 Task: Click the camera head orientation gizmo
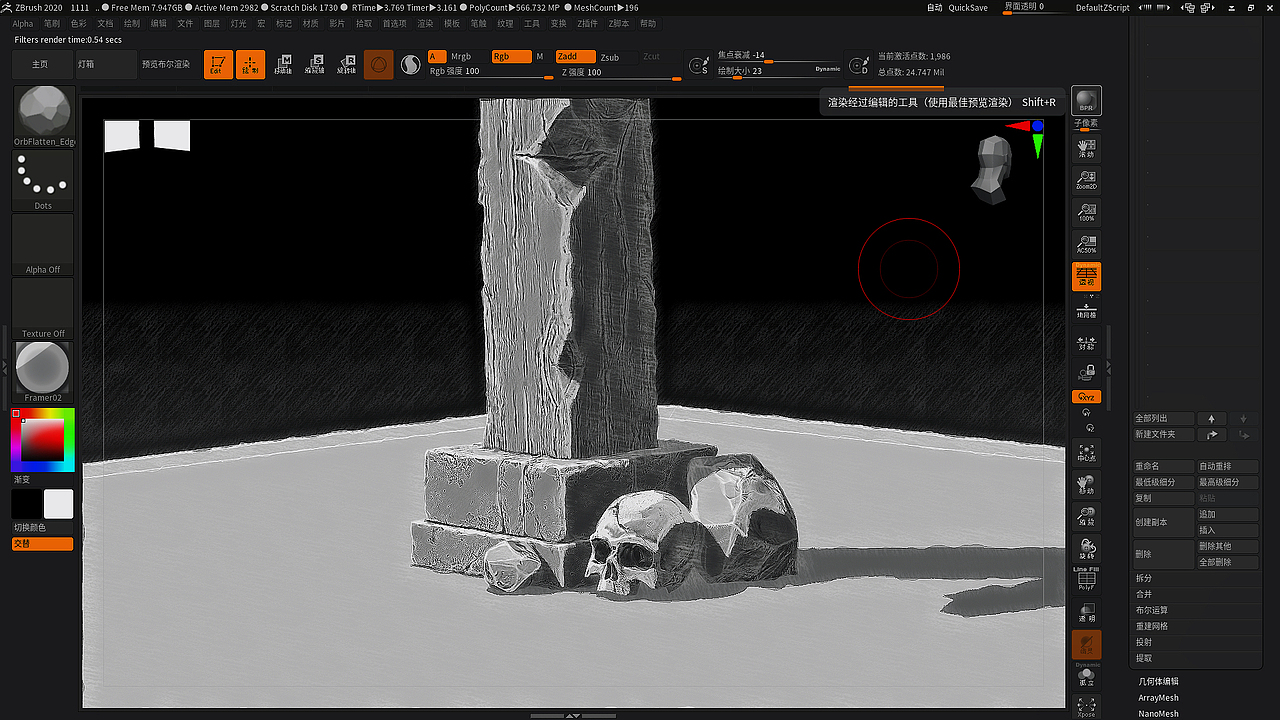pos(993,169)
